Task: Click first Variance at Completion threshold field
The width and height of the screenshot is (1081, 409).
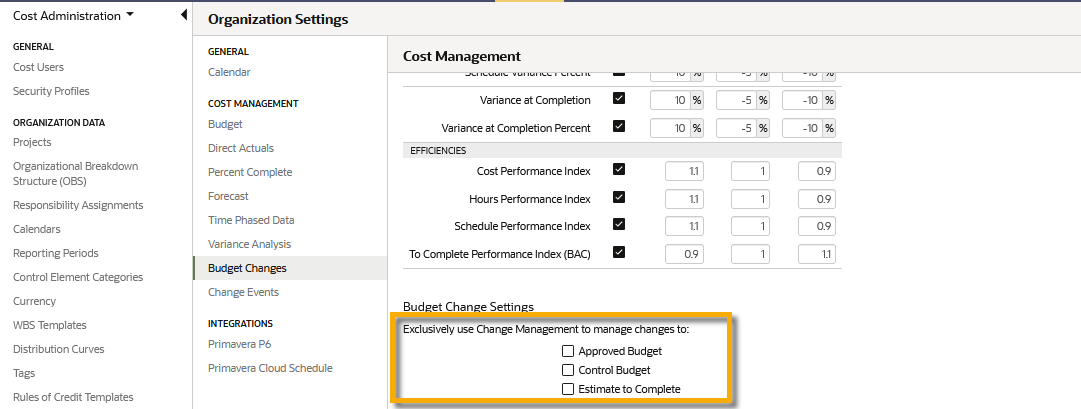Action: [669, 100]
